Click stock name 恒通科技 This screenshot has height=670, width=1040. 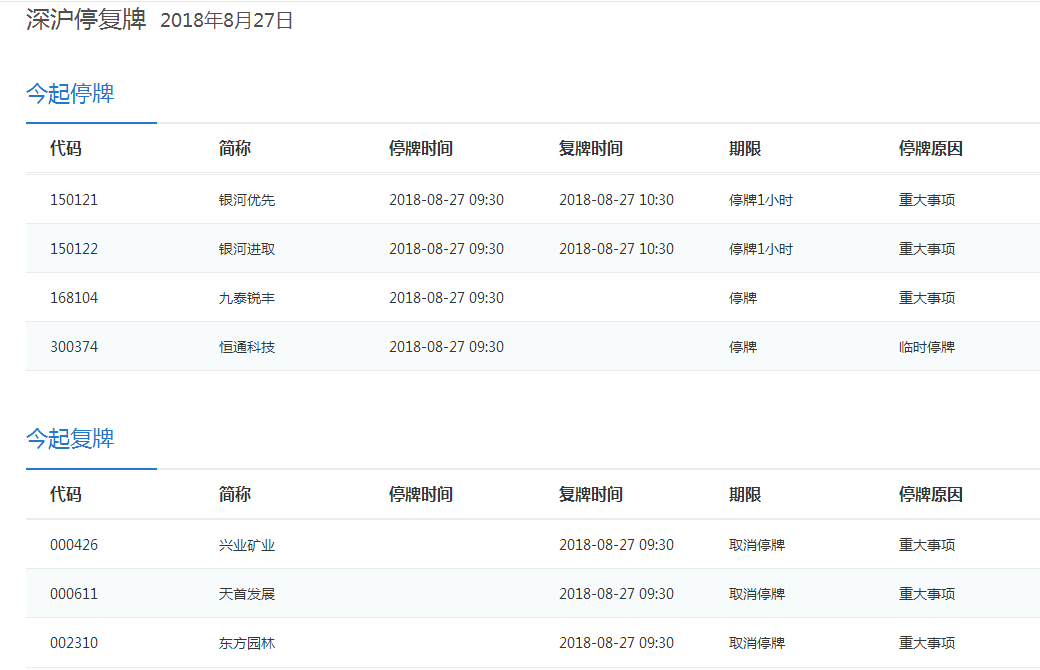coord(247,347)
